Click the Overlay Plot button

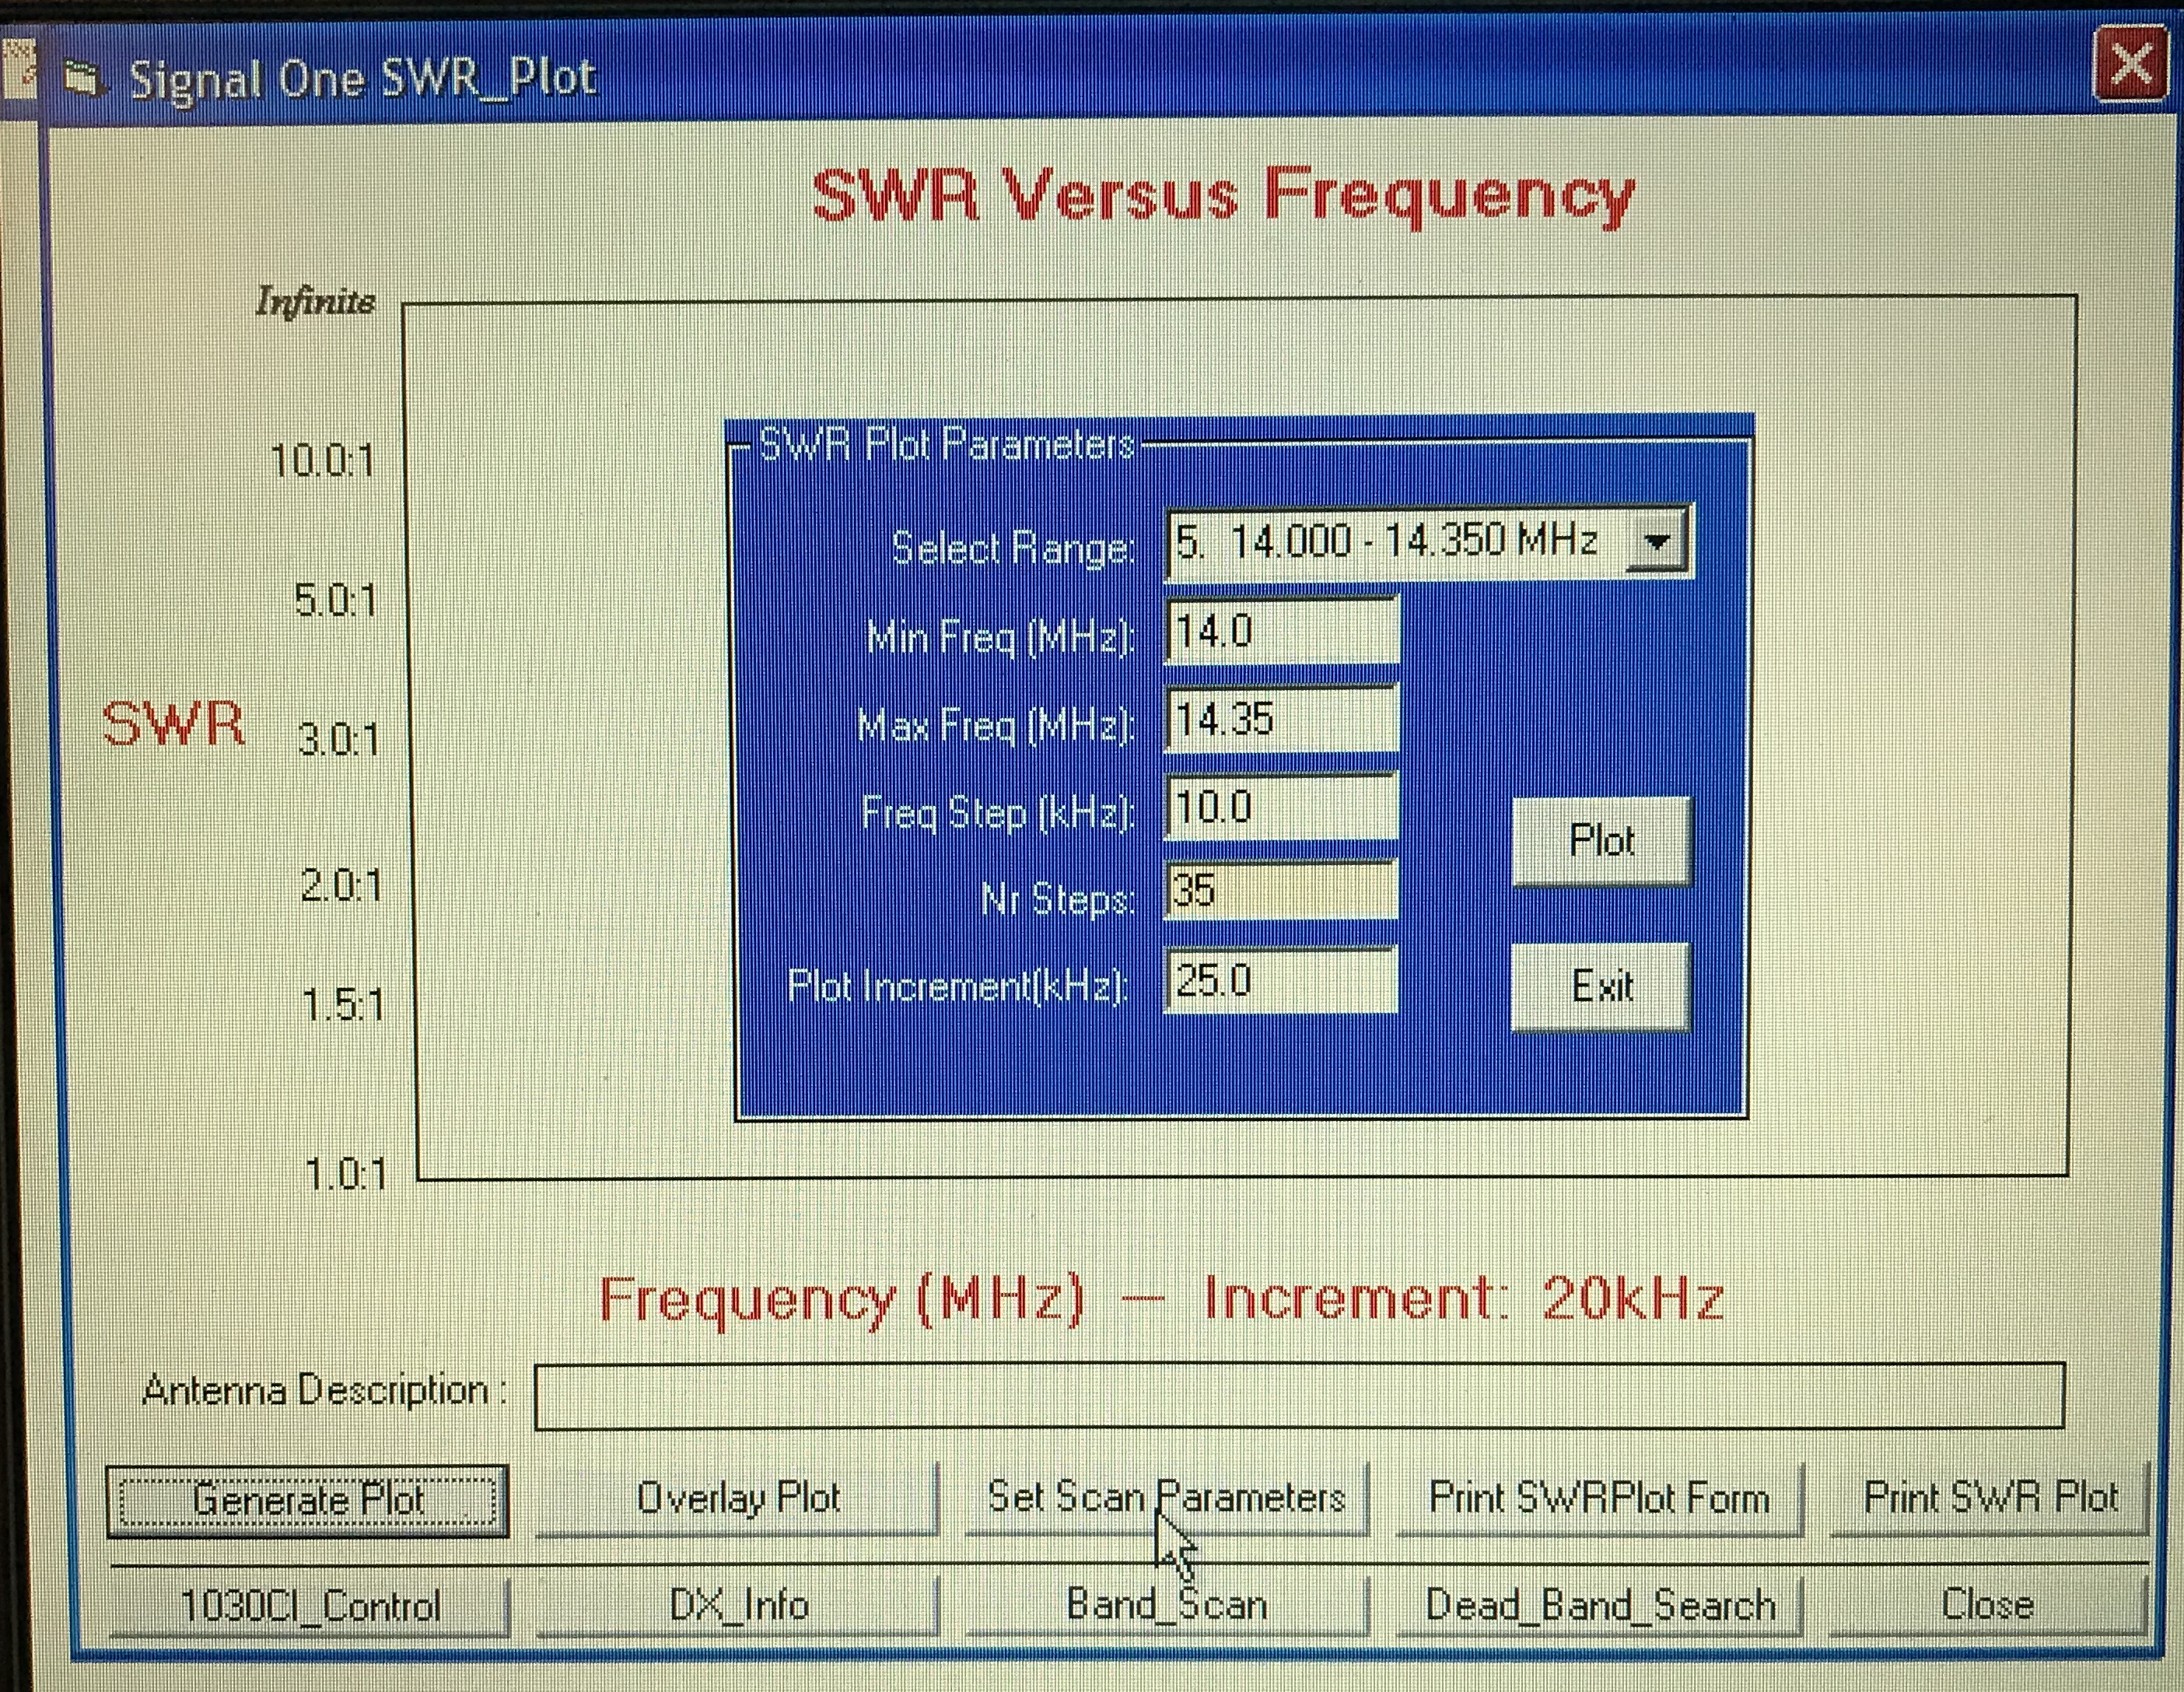point(738,1498)
